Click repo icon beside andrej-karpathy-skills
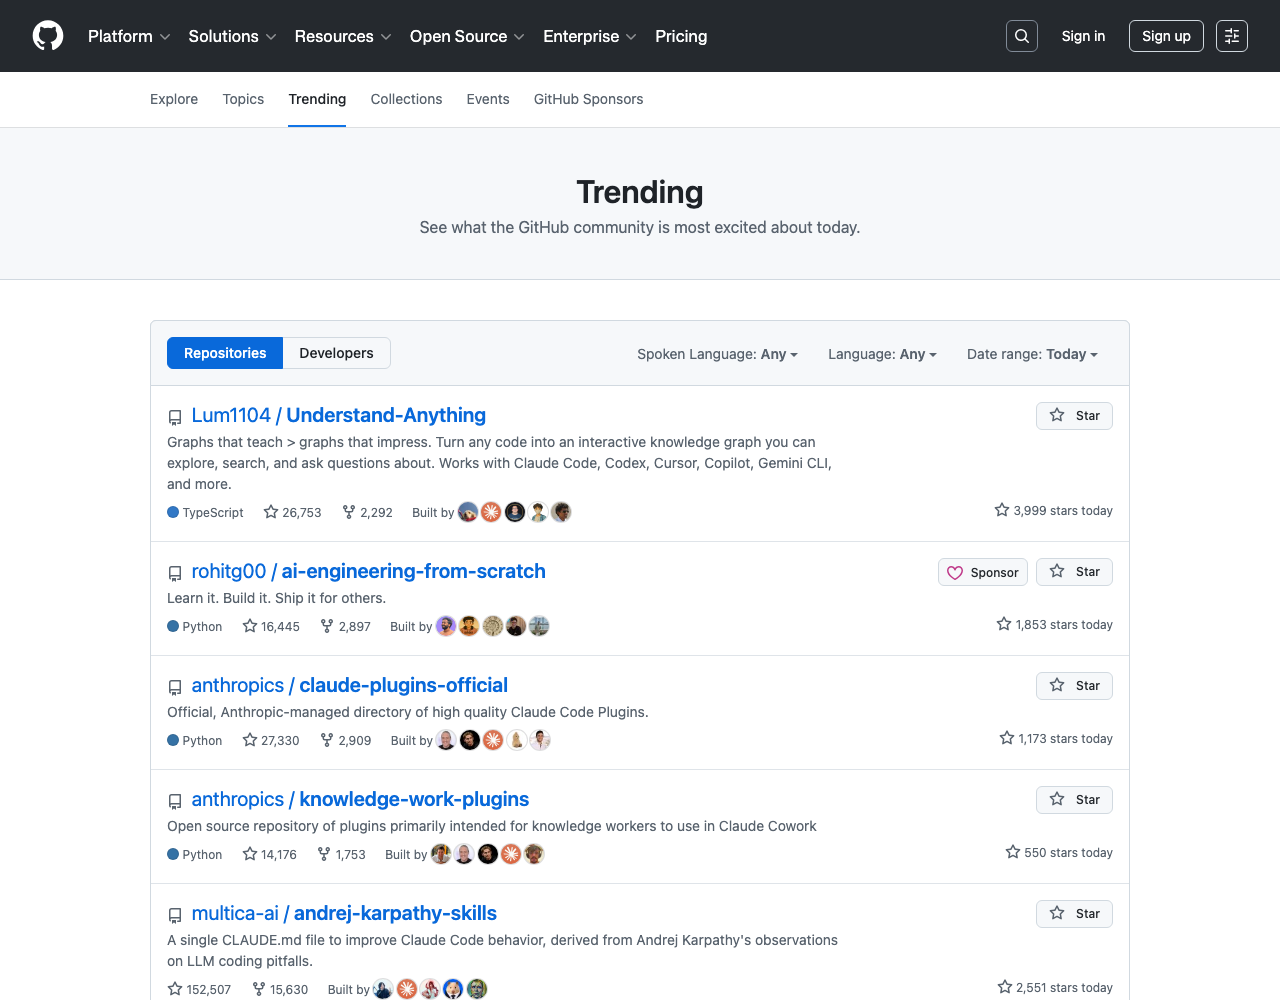The width and height of the screenshot is (1280, 1000). click(175, 915)
